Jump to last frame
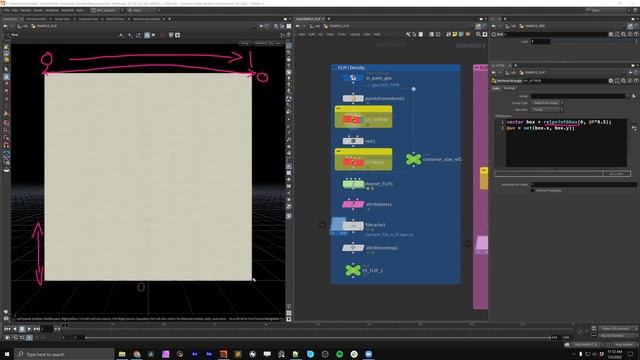This screenshot has width=640, height=360. [36, 329]
